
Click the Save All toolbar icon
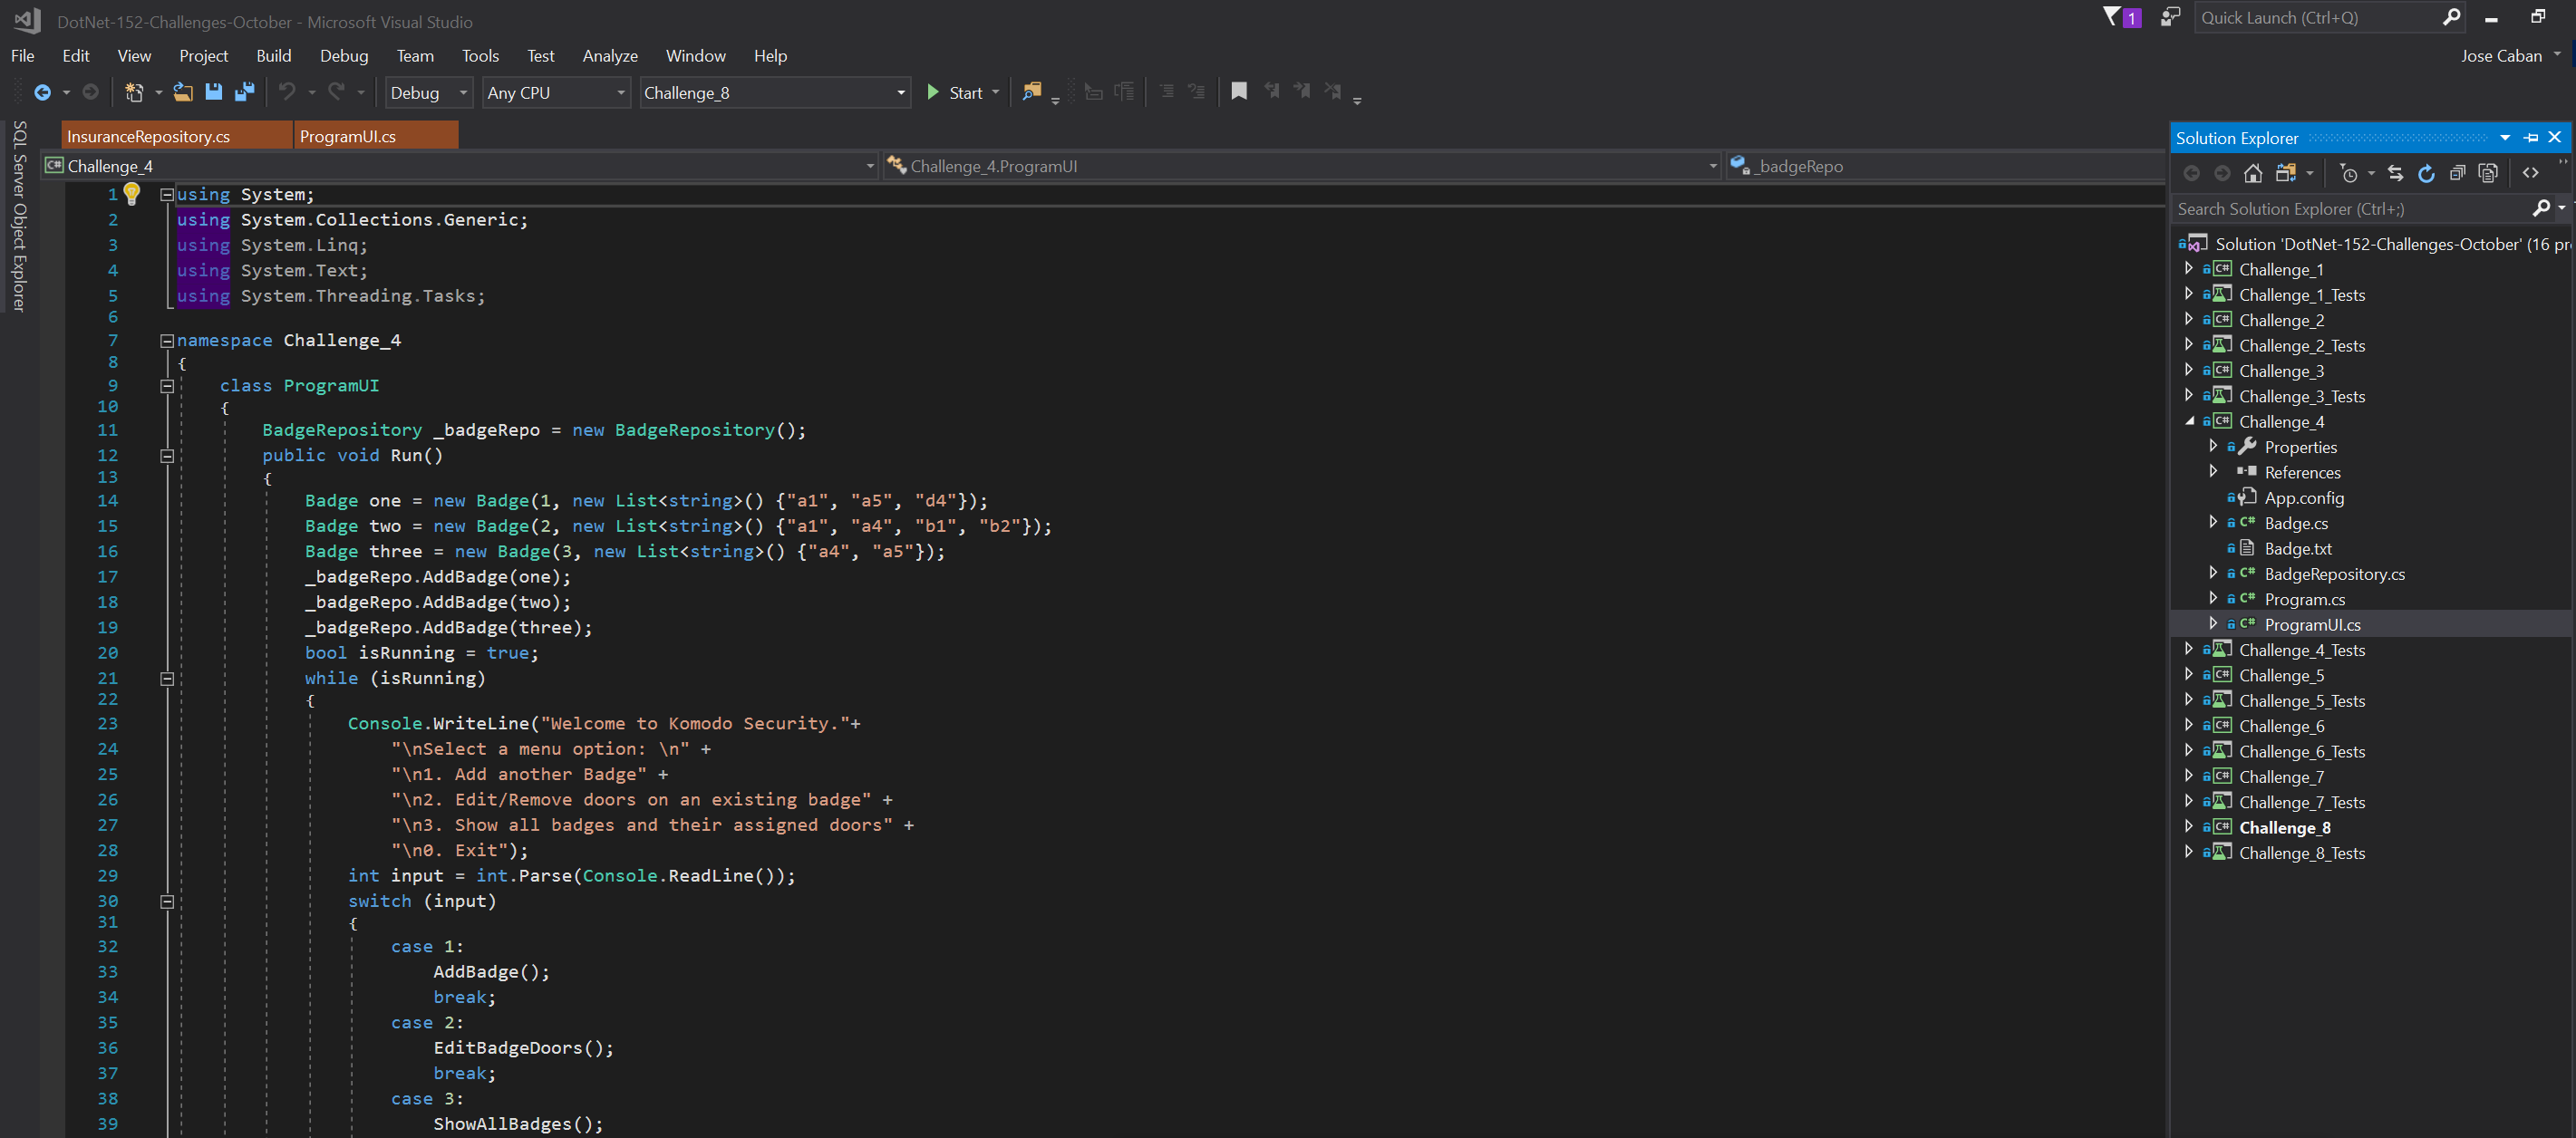(244, 92)
